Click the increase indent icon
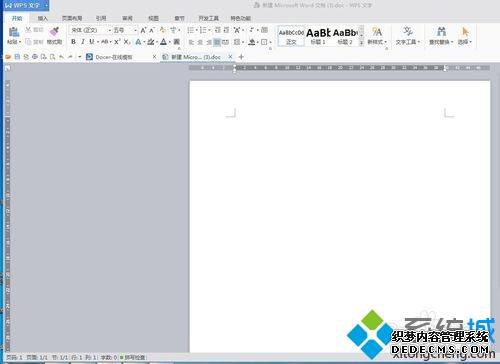Viewport: 500px width, 364px height. coord(226,30)
